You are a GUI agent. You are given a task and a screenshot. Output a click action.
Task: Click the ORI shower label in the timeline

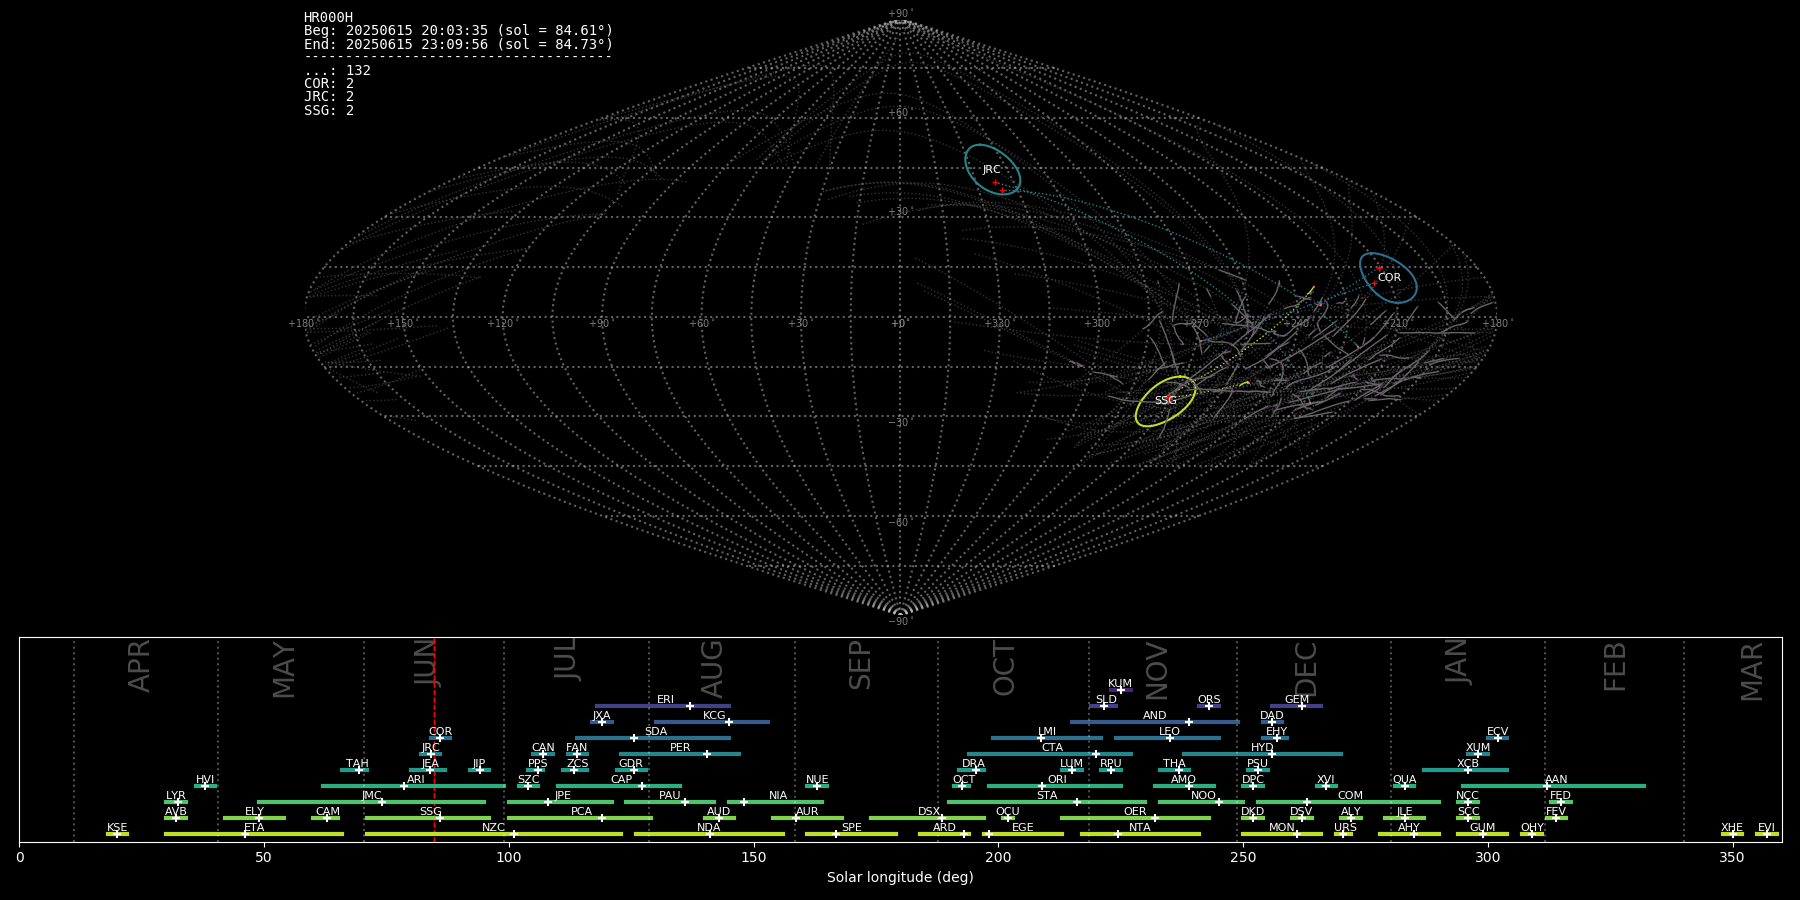pyautogui.click(x=1057, y=780)
